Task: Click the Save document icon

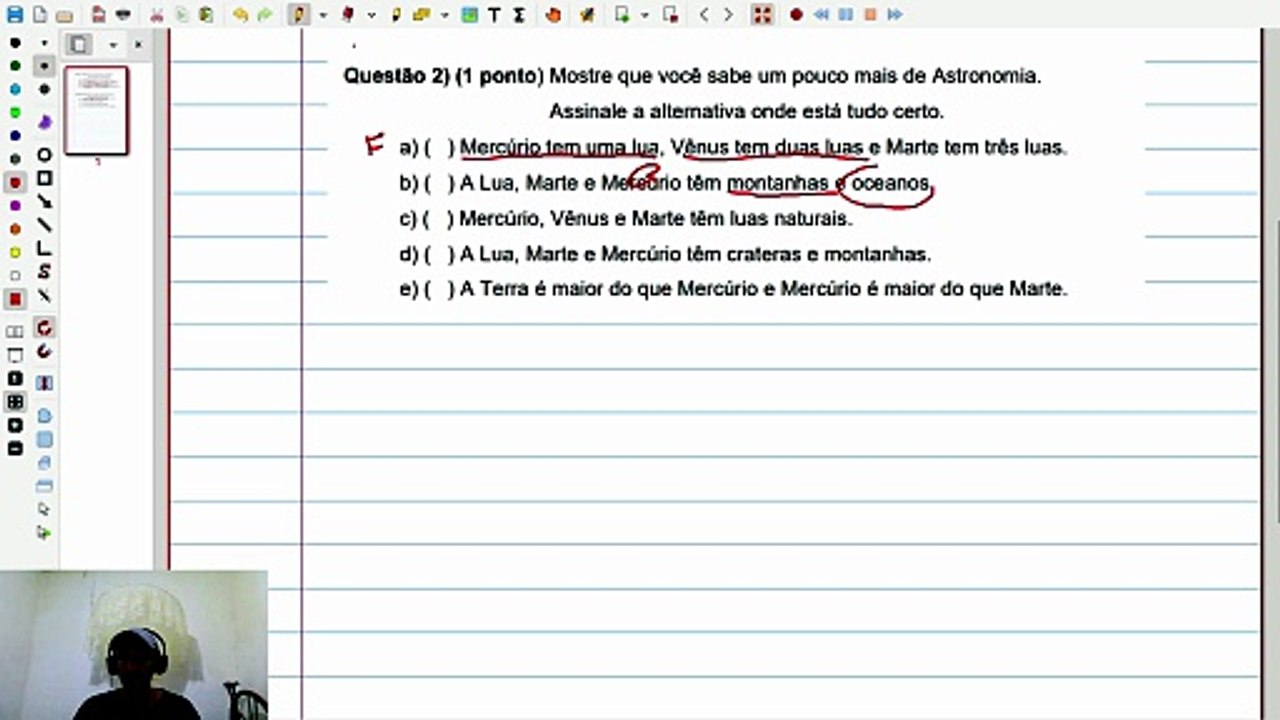Action: [15, 15]
